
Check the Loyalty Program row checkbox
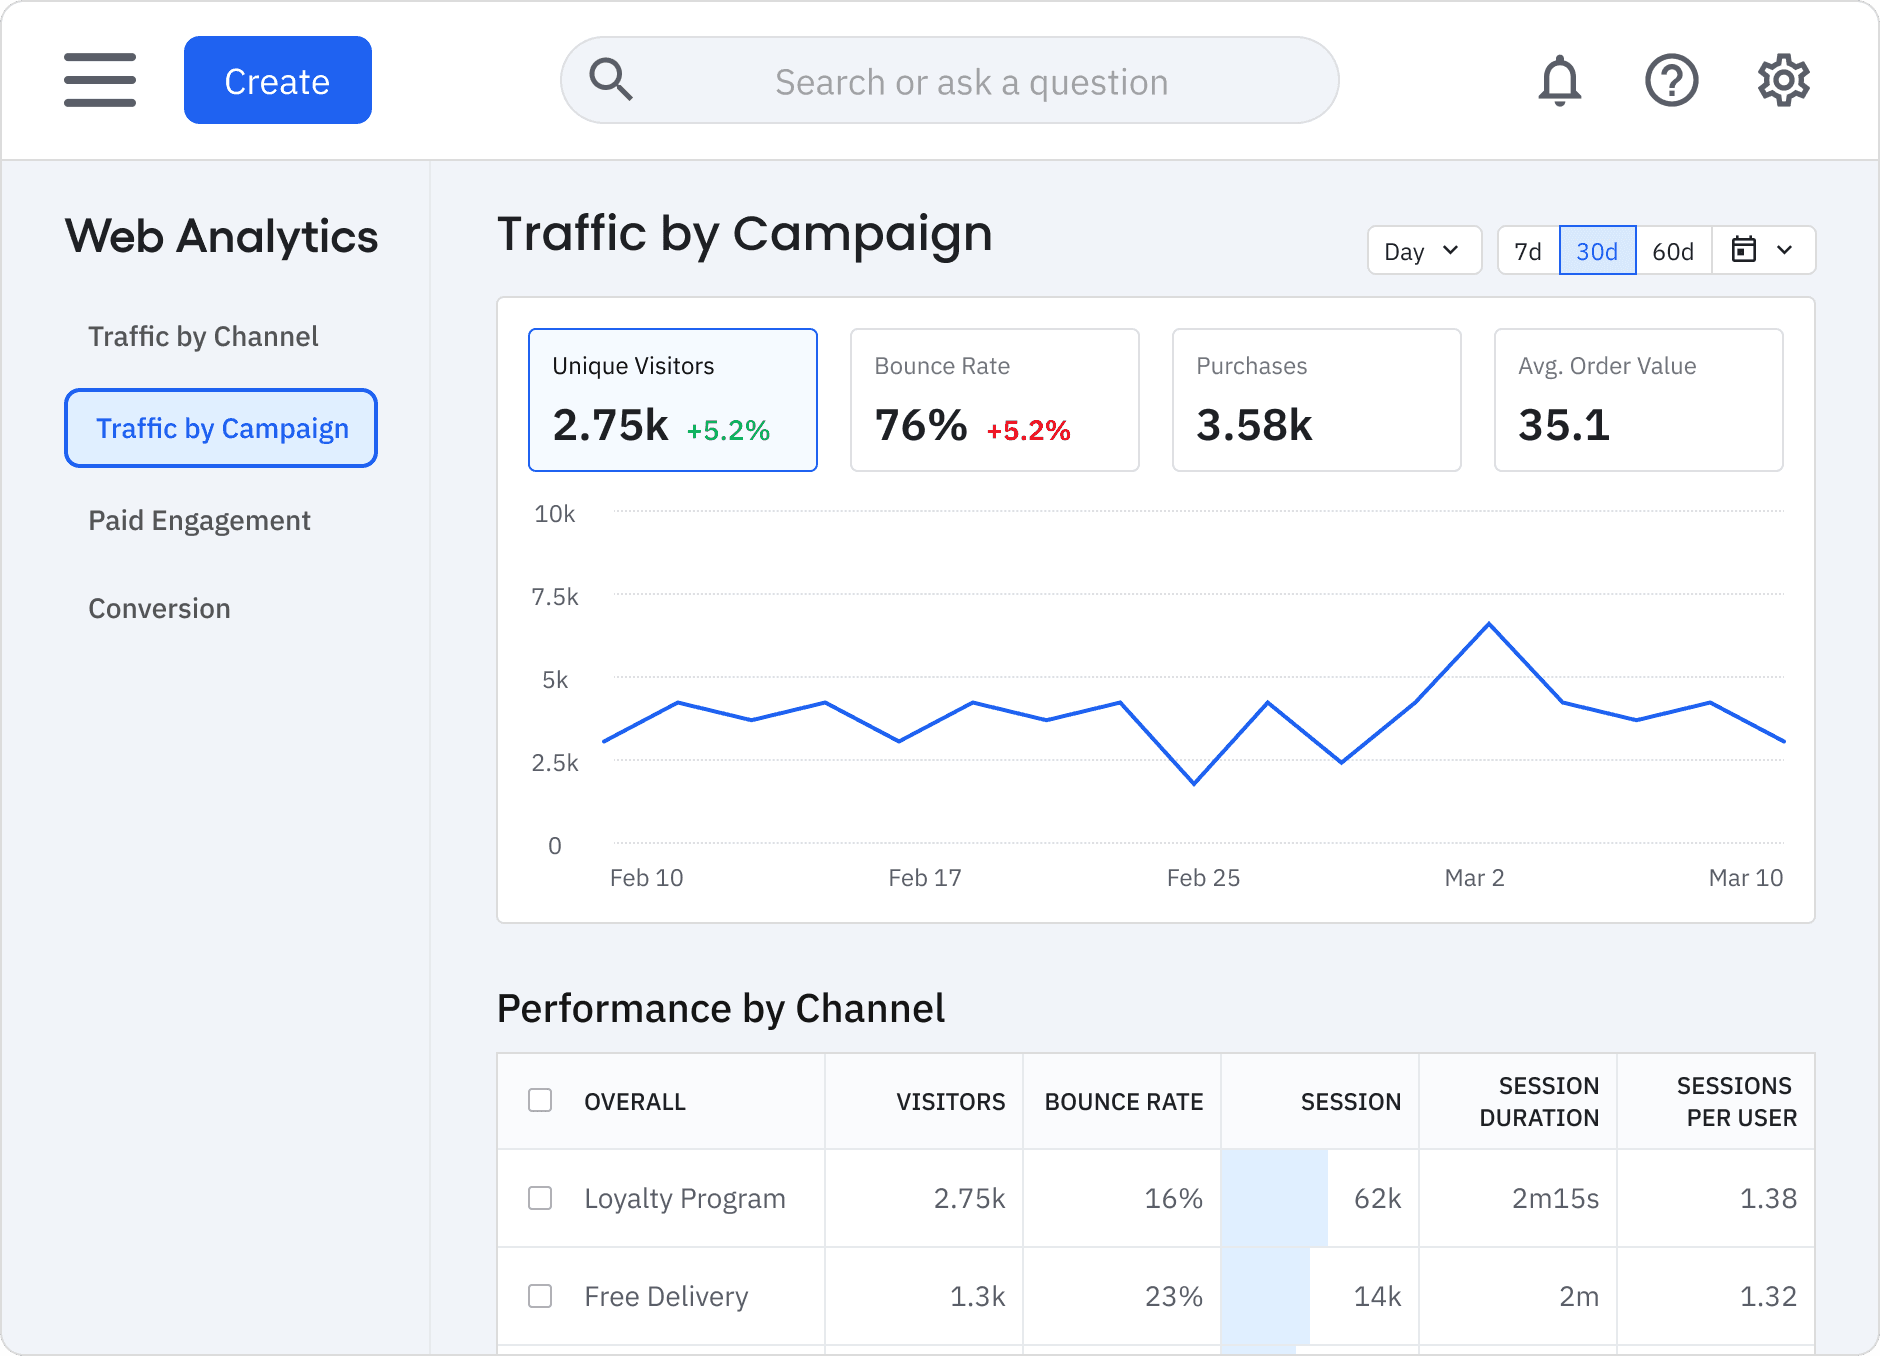(539, 1198)
